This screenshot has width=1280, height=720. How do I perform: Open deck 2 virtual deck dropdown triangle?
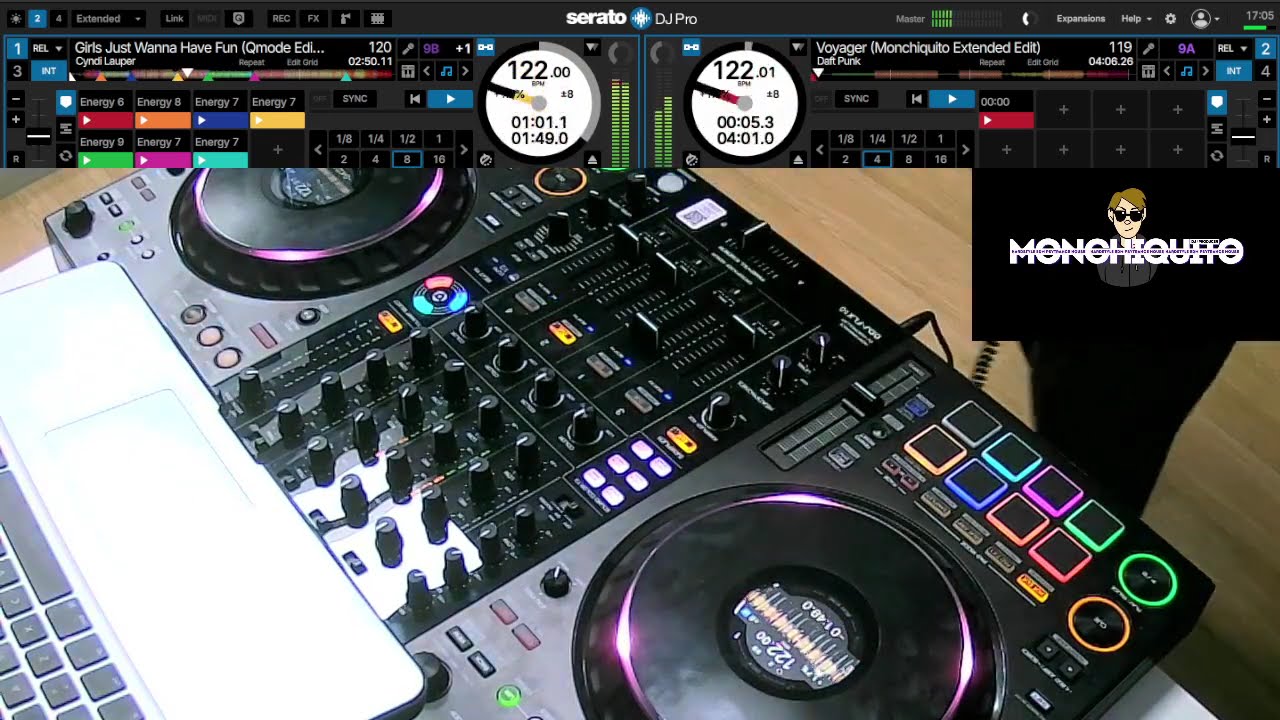[x=797, y=47]
